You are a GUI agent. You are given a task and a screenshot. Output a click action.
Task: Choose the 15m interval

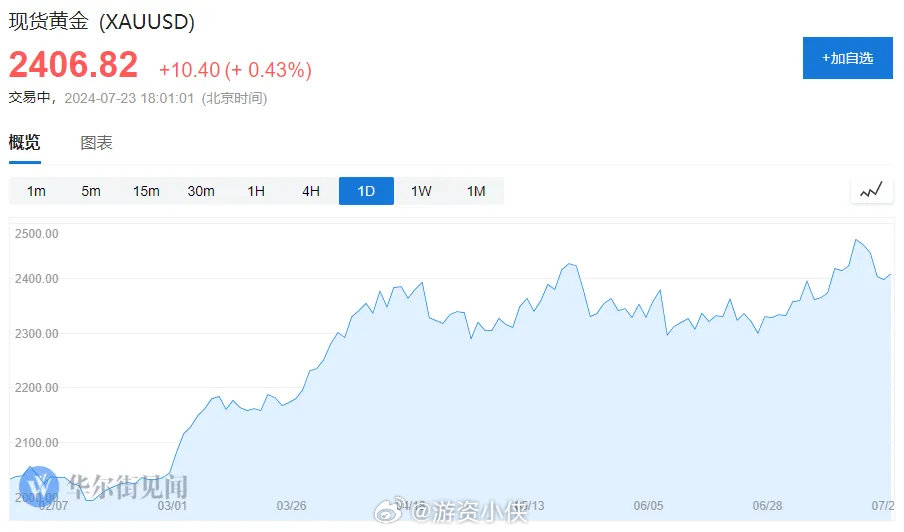(x=146, y=191)
